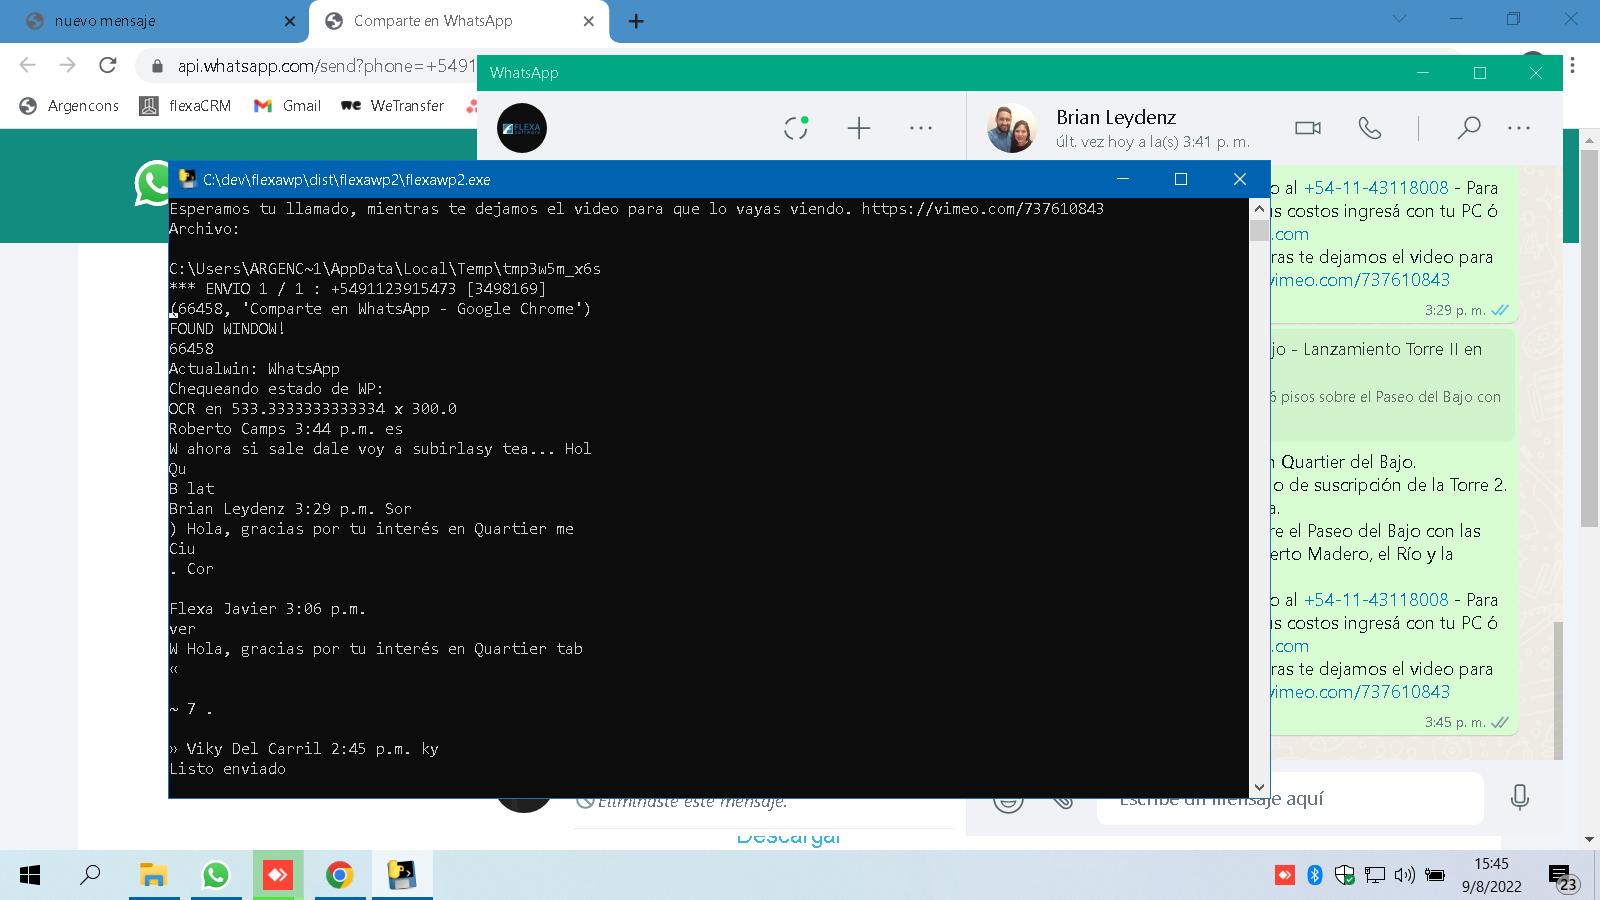
Task: Open the Argencons bookmark
Action: pos(70,106)
